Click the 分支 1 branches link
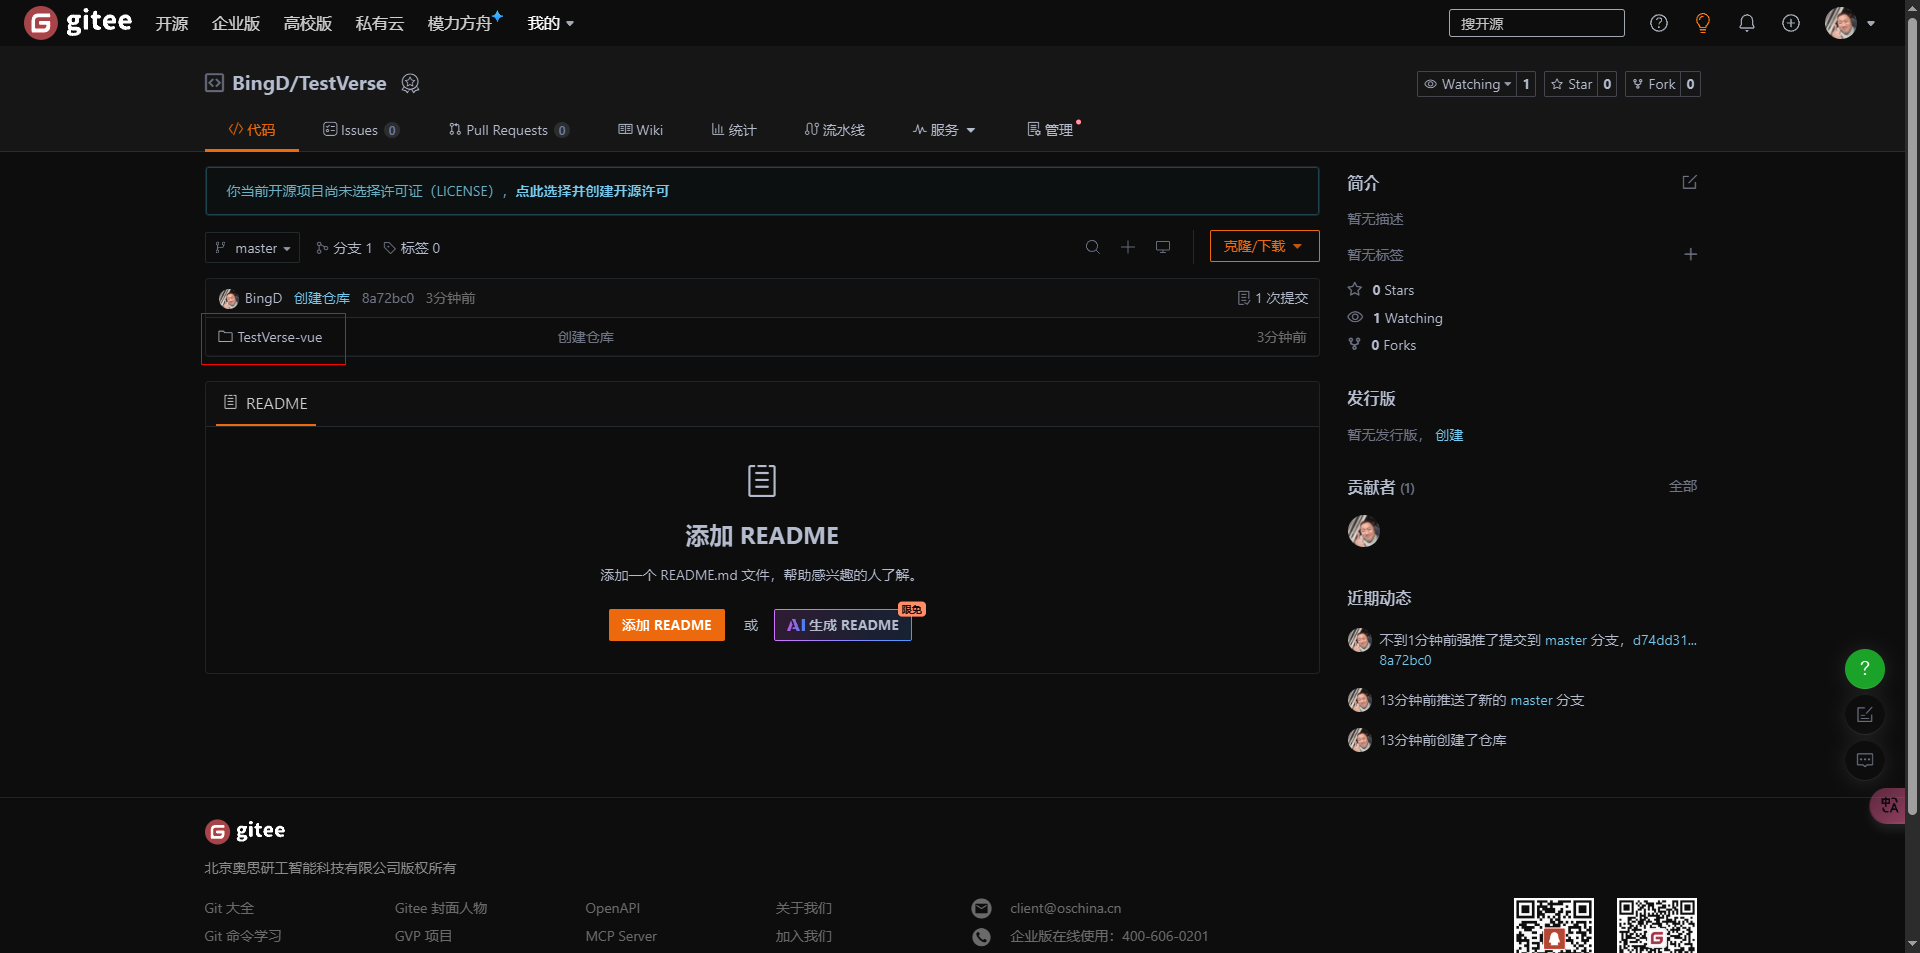 [344, 248]
